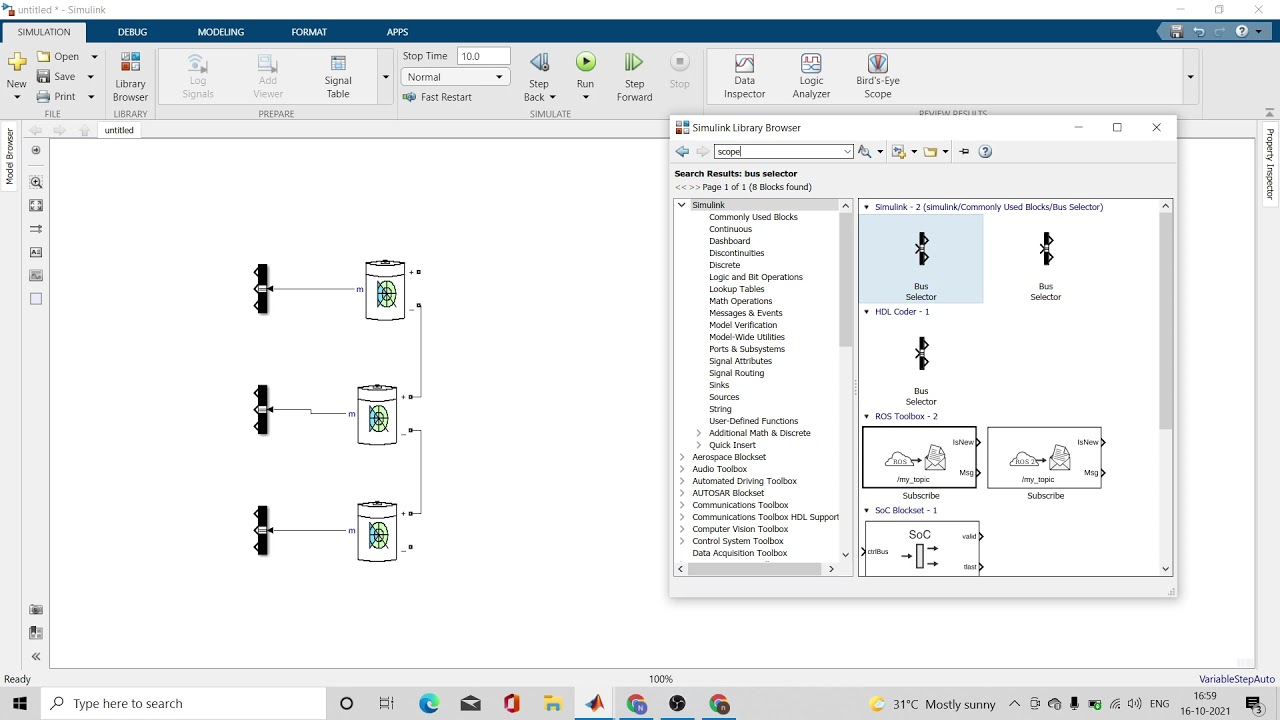1280x720 pixels.
Task: Collapse the Simulink library tree node
Action: 683,205
